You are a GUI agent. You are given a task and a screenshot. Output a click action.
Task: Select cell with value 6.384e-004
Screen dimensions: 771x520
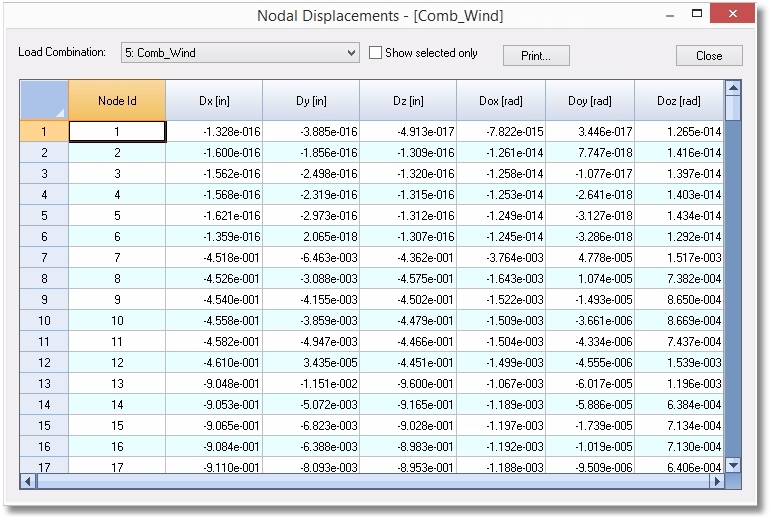pyautogui.click(x=679, y=404)
